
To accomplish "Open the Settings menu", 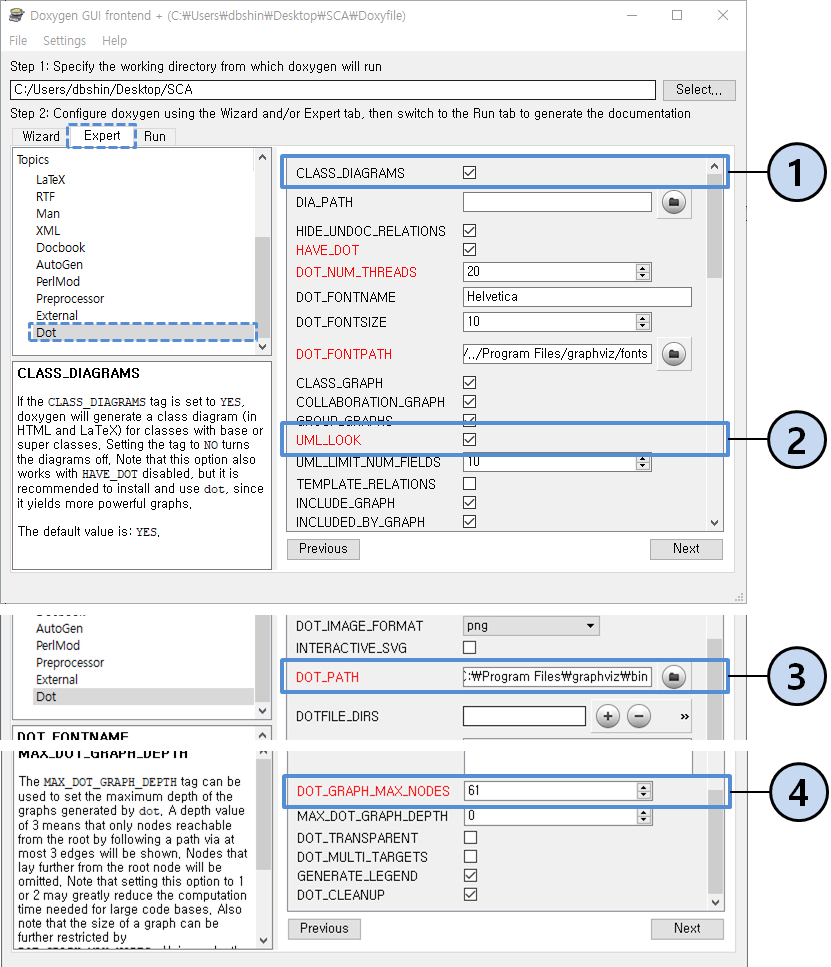I will tap(64, 41).
